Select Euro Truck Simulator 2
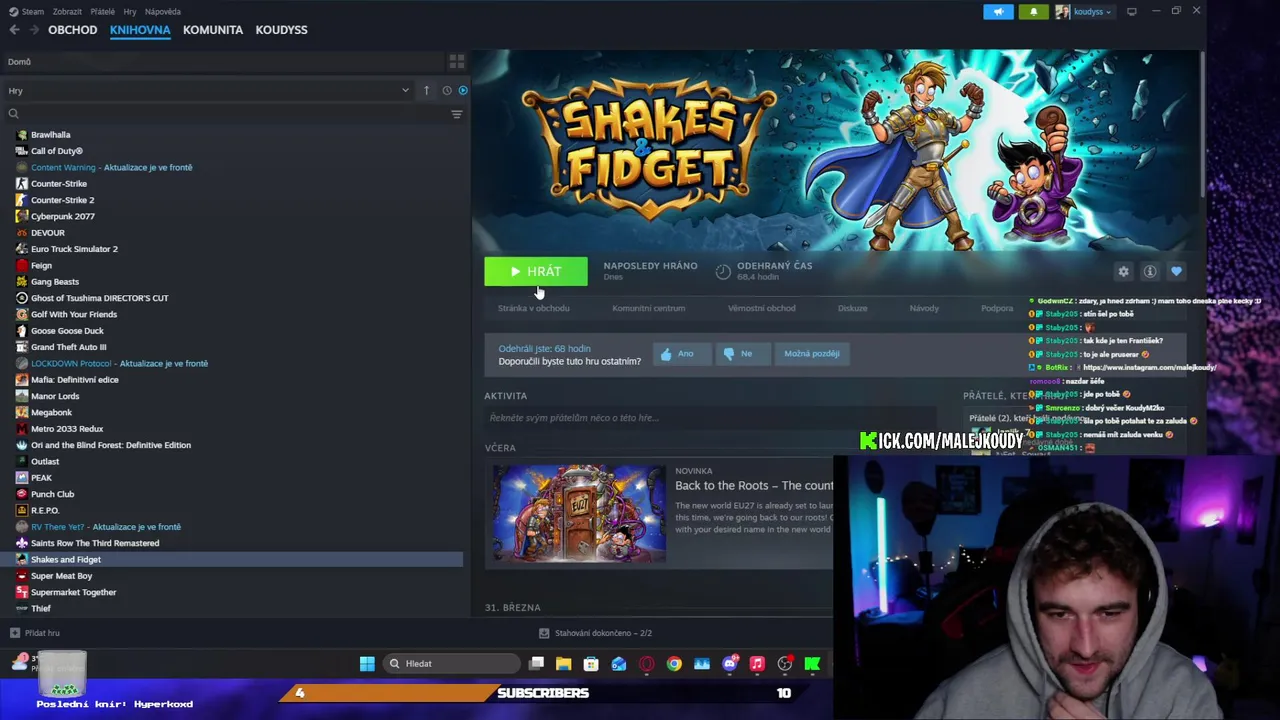1280x720 pixels. point(74,249)
